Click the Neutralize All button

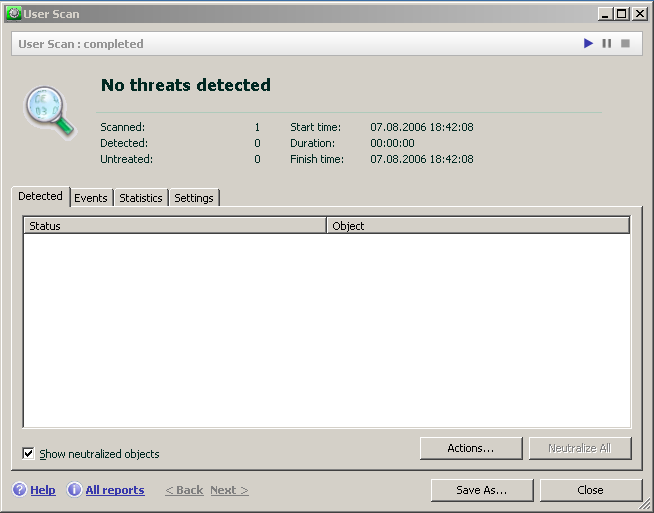click(580, 448)
